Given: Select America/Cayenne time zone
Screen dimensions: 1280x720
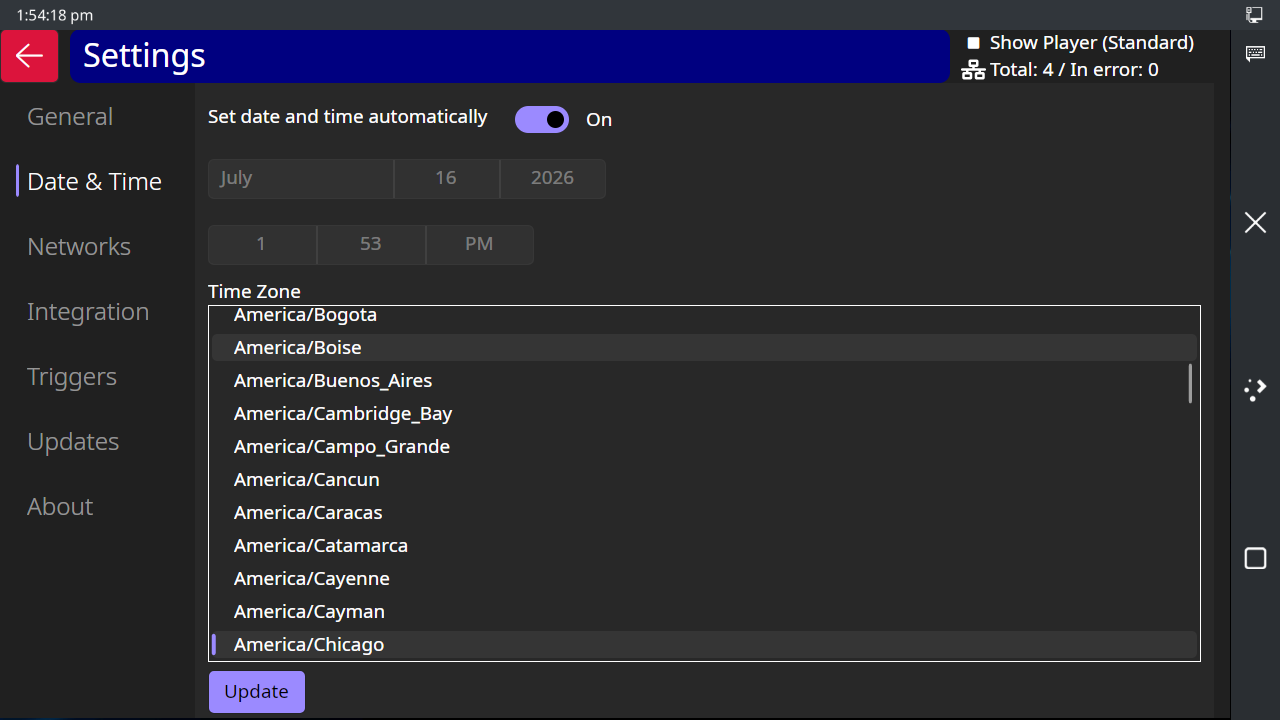Looking at the screenshot, I should [704, 578].
